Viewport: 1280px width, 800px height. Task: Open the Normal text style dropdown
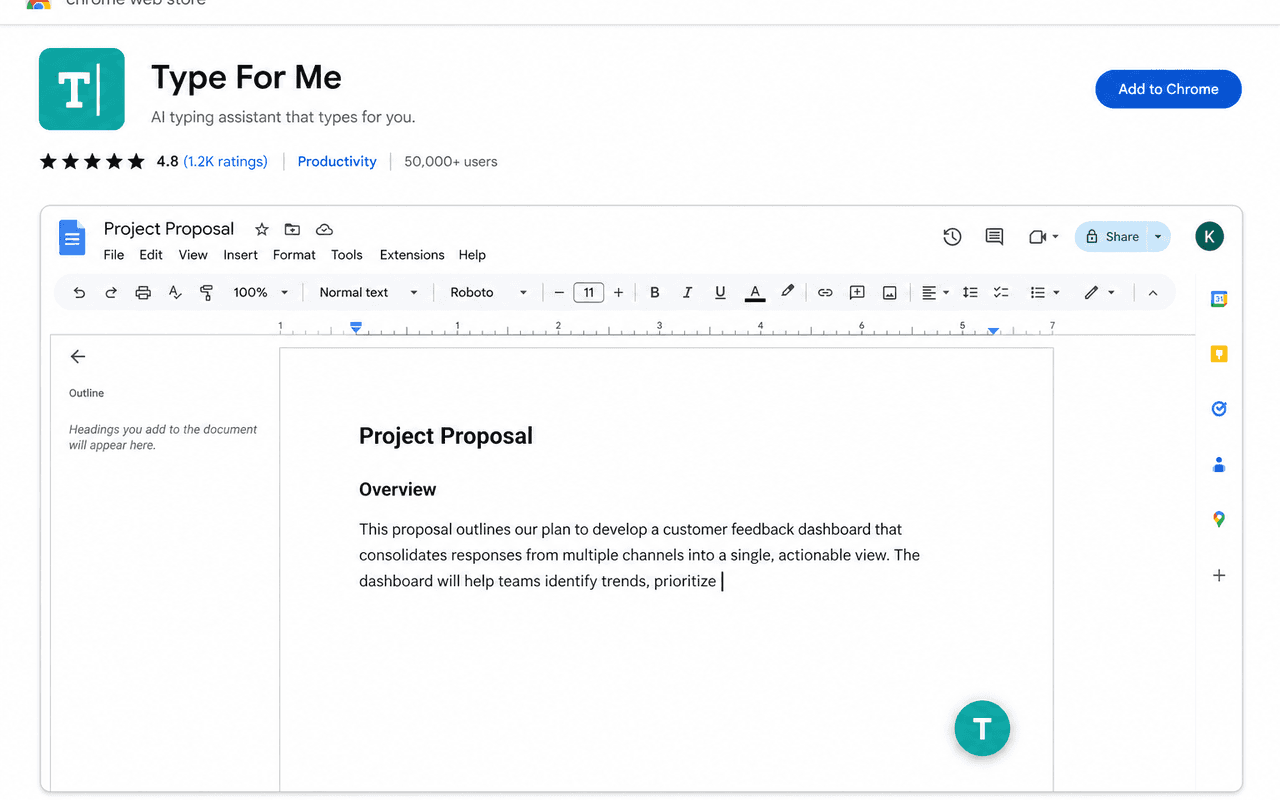[368, 293]
